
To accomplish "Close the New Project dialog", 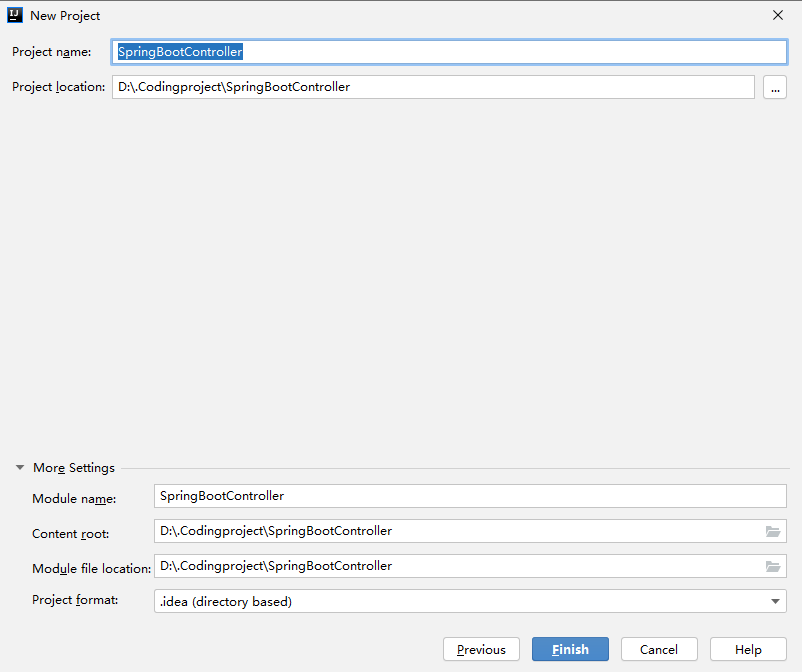I will click(777, 15).
